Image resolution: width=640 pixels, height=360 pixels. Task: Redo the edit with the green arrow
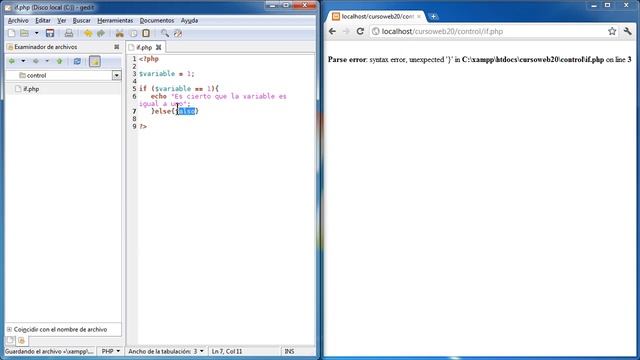100,33
